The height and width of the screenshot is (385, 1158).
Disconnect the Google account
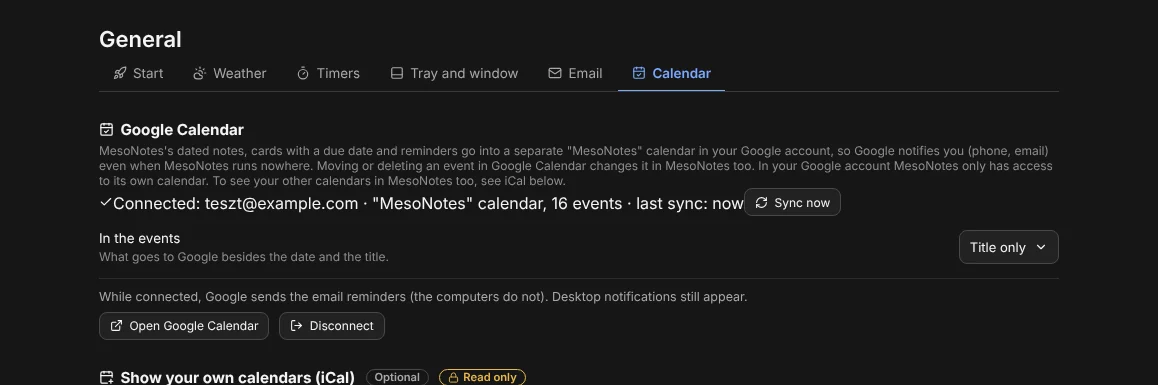(332, 326)
